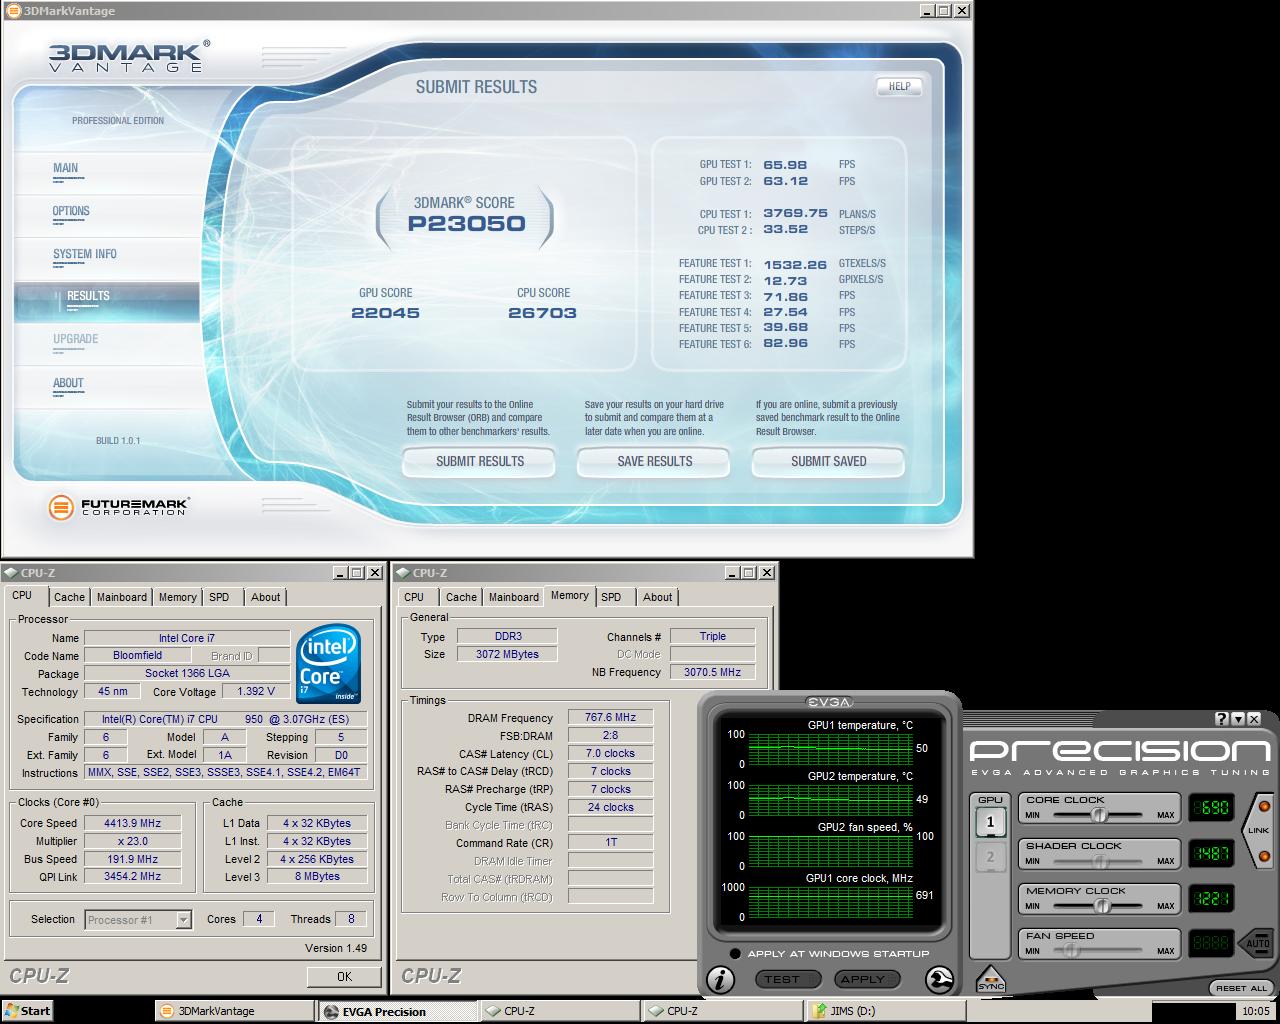This screenshot has width=1280, height=1024.
Task: Click the EVGA logo badge on monitor
Action: point(829,702)
